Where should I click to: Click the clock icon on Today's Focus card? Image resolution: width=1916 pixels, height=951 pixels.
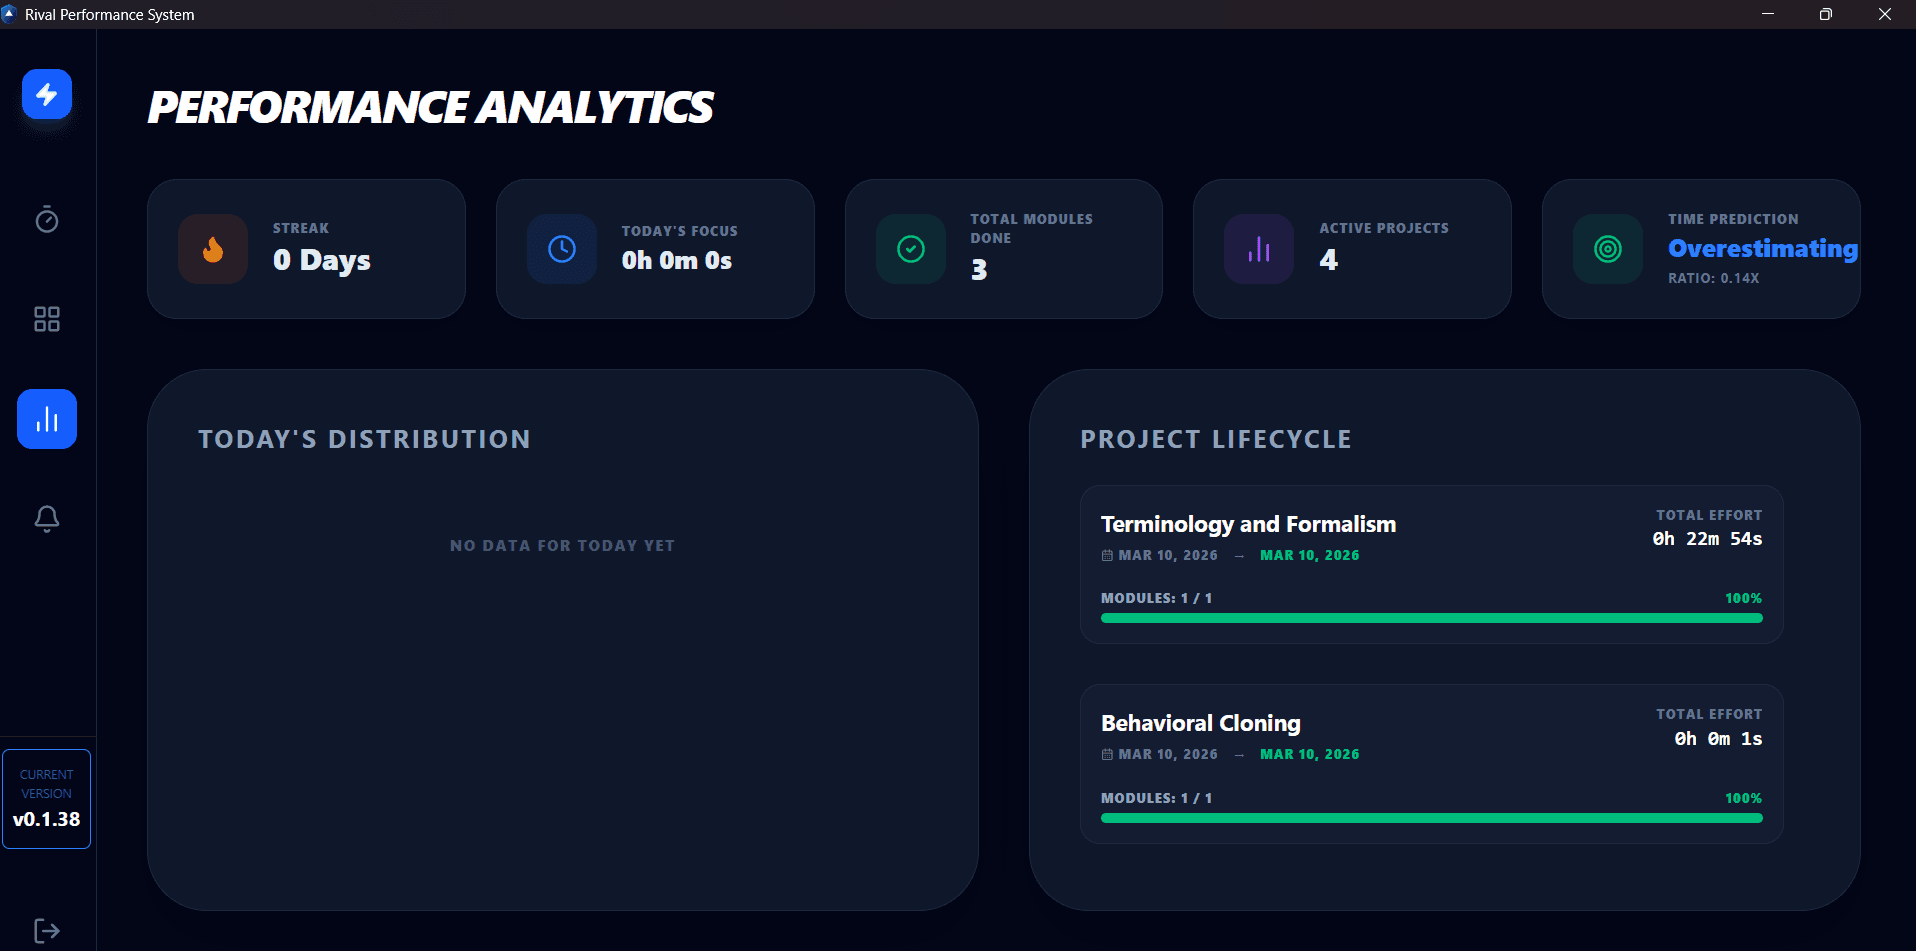coord(562,249)
